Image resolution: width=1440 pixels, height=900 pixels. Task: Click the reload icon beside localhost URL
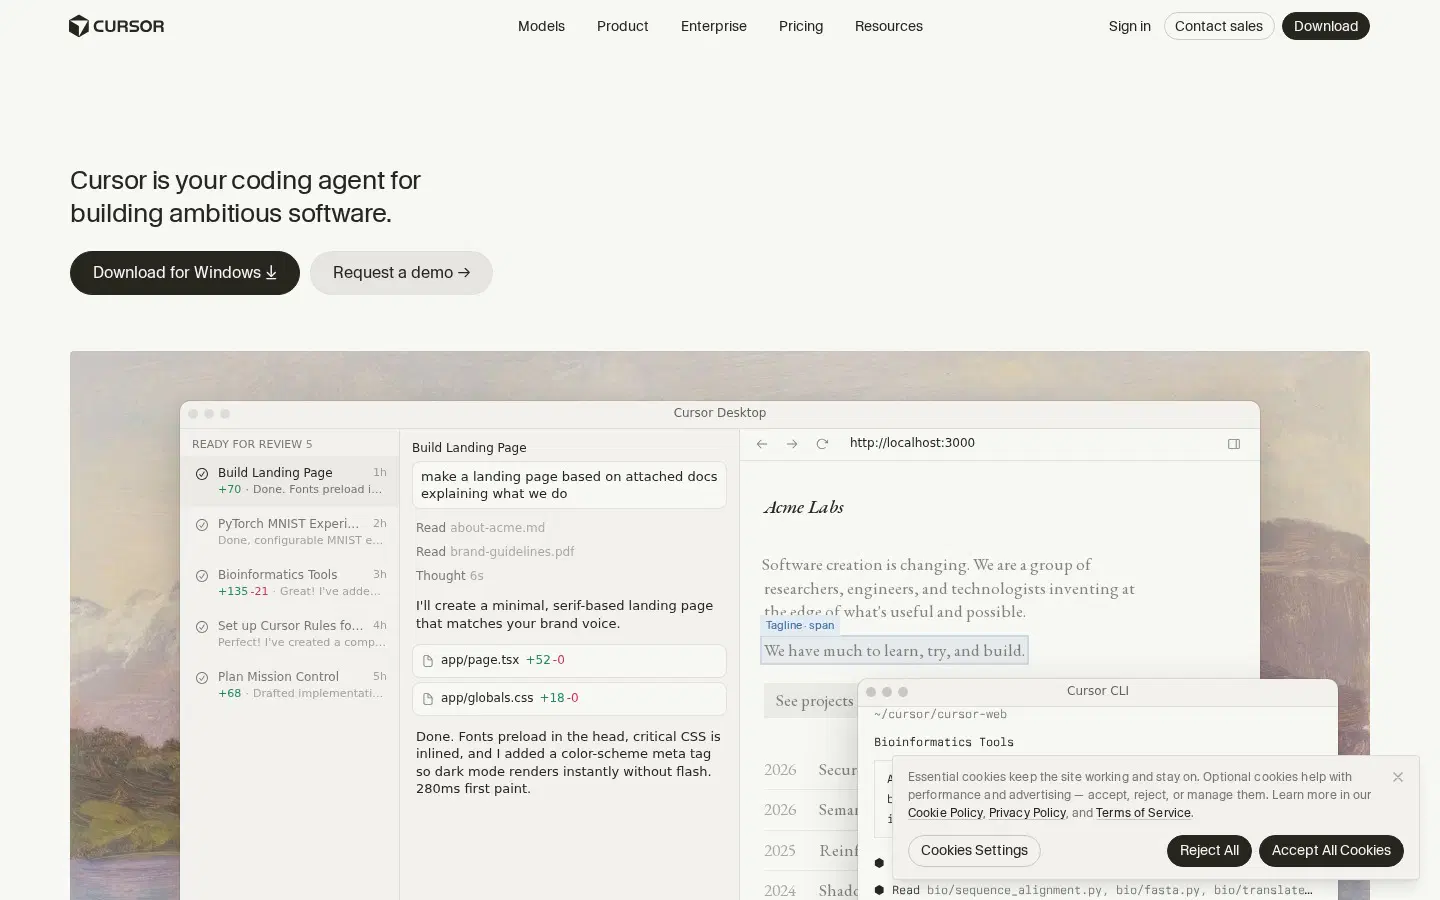[x=822, y=444]
